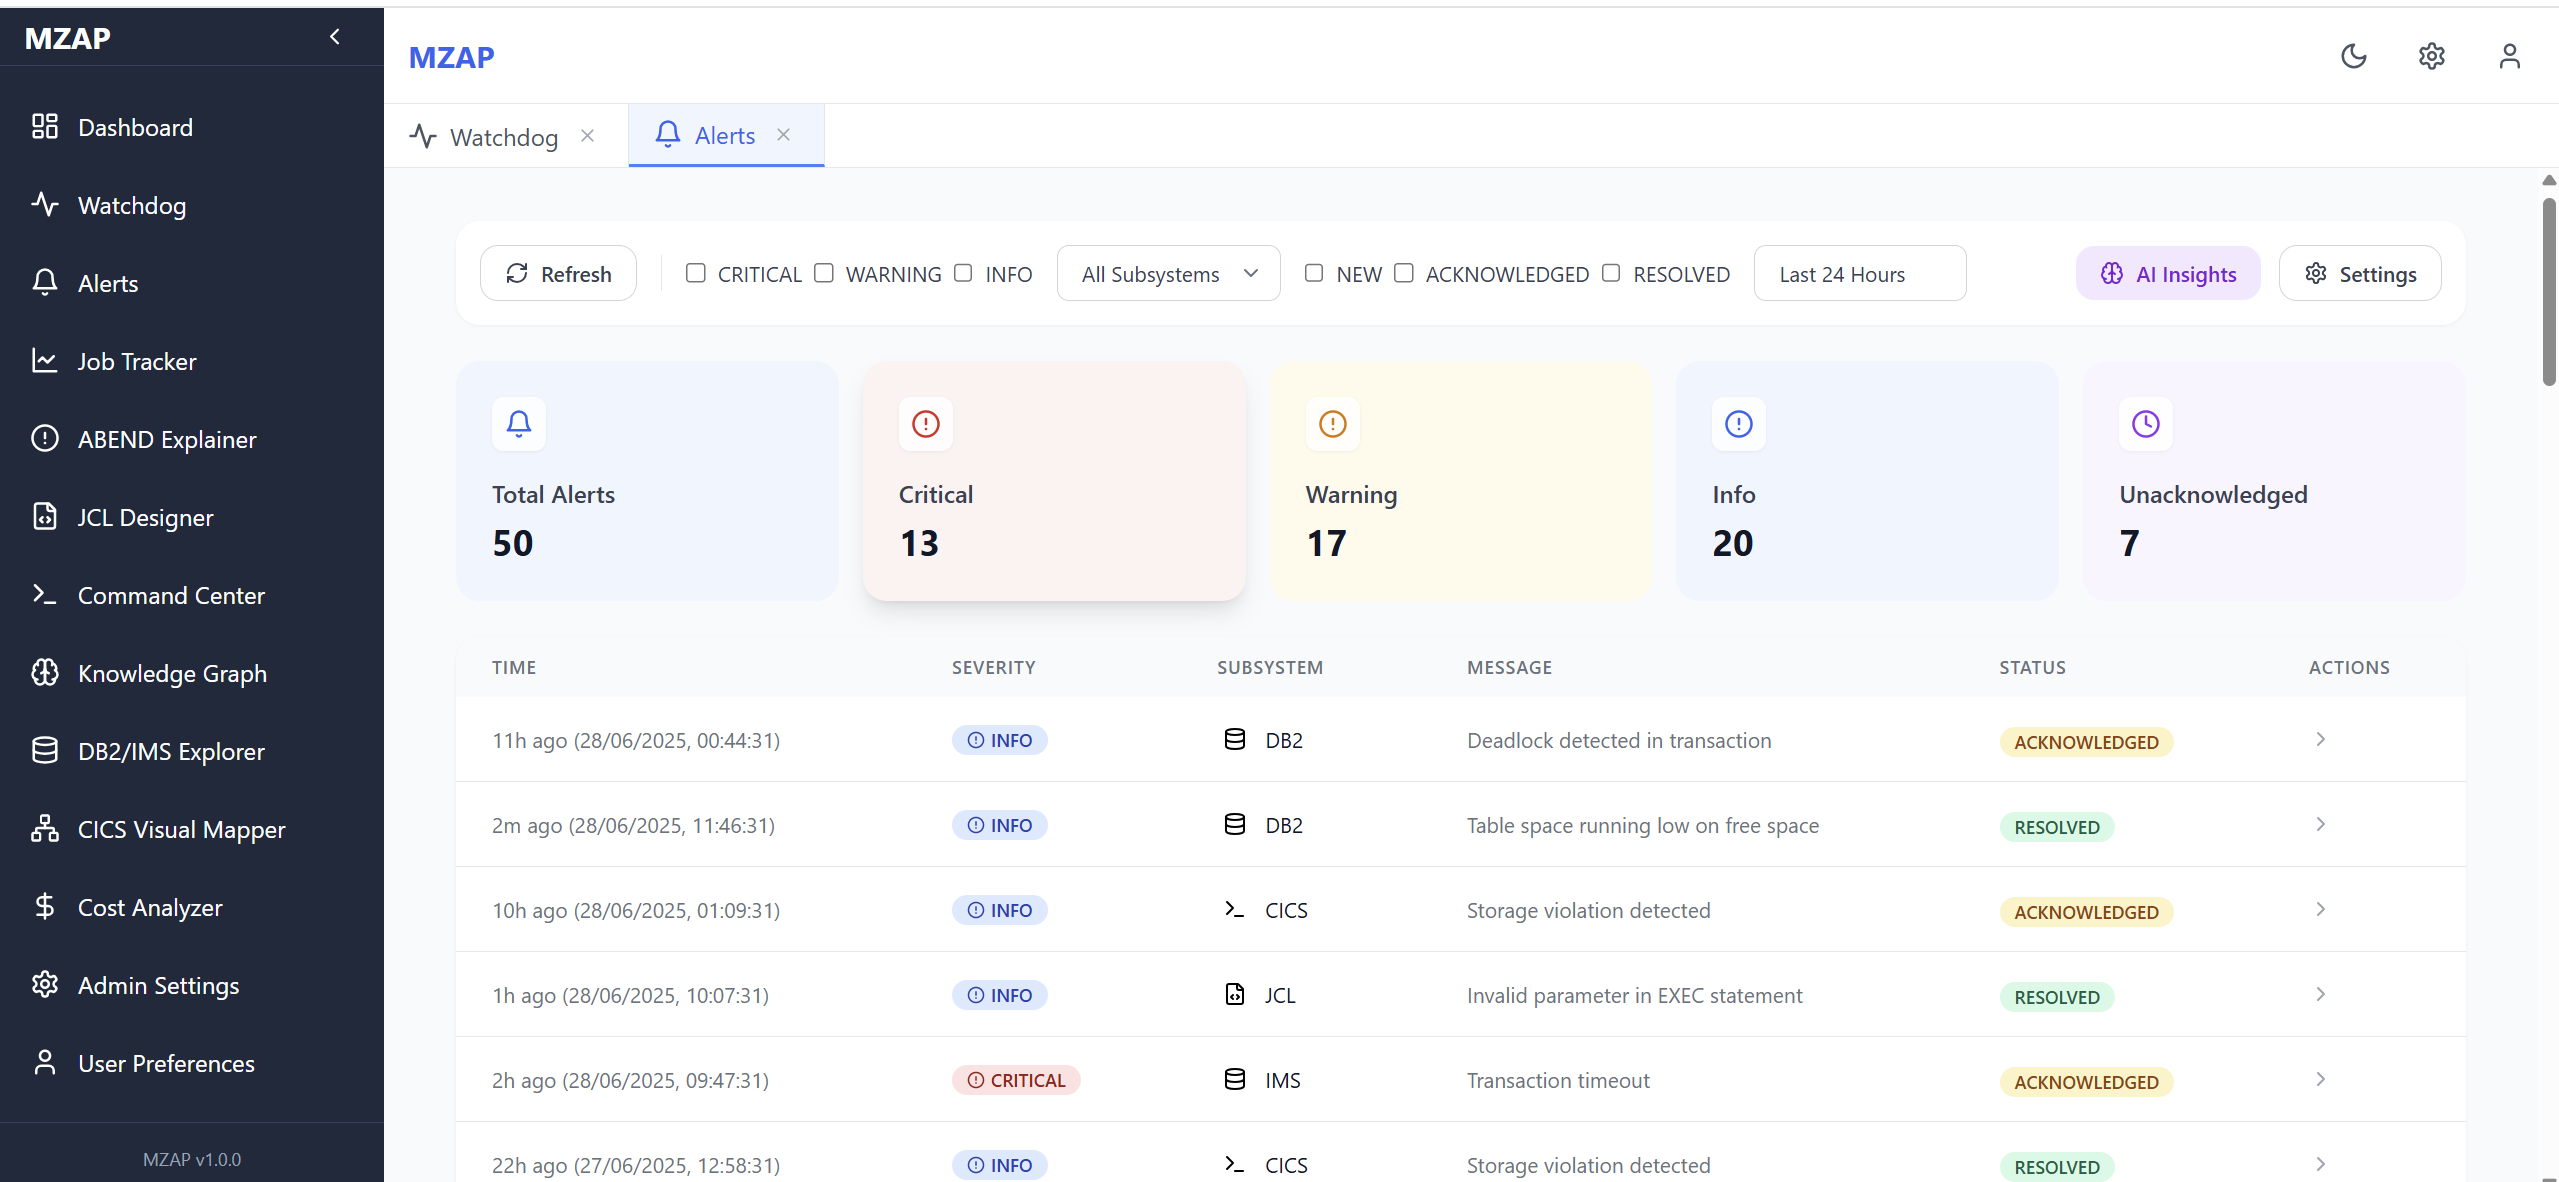Switch to the Watchdog tab
The width and height of the screenshot is (2559, 1182).
pos(503,137)
